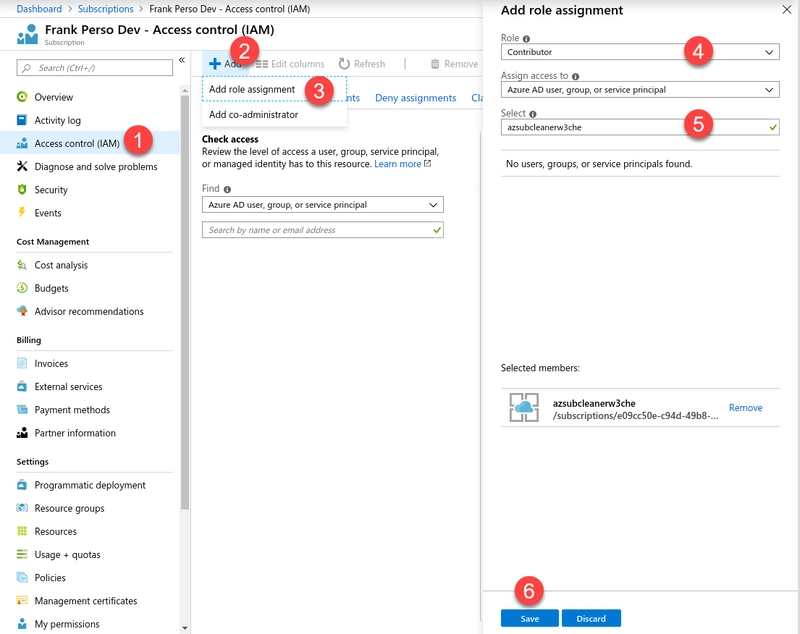
Task: Open Resource groups icon
Action: 23,508
